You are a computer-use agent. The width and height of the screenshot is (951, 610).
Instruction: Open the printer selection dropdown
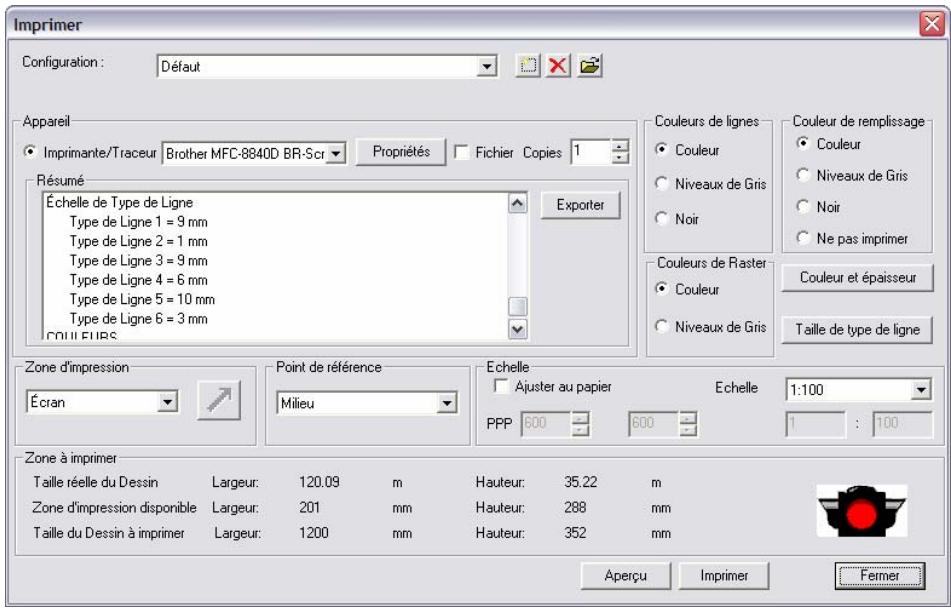click(x=337, y=153)
